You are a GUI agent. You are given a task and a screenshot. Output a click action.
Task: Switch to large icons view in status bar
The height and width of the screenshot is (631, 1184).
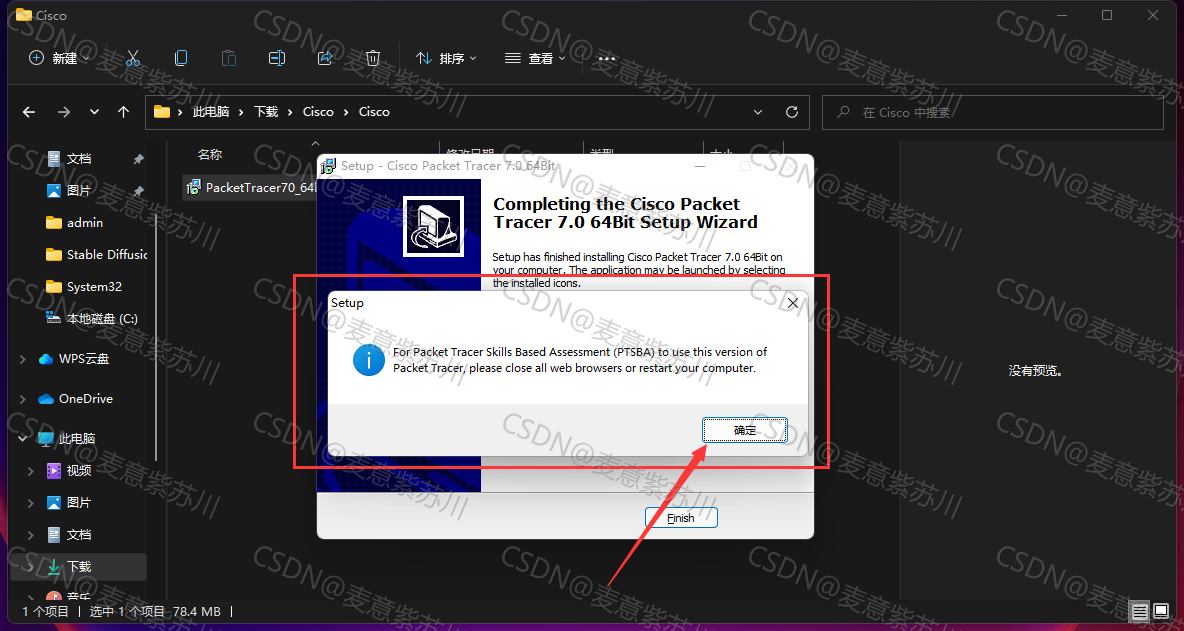point(1161,611)
